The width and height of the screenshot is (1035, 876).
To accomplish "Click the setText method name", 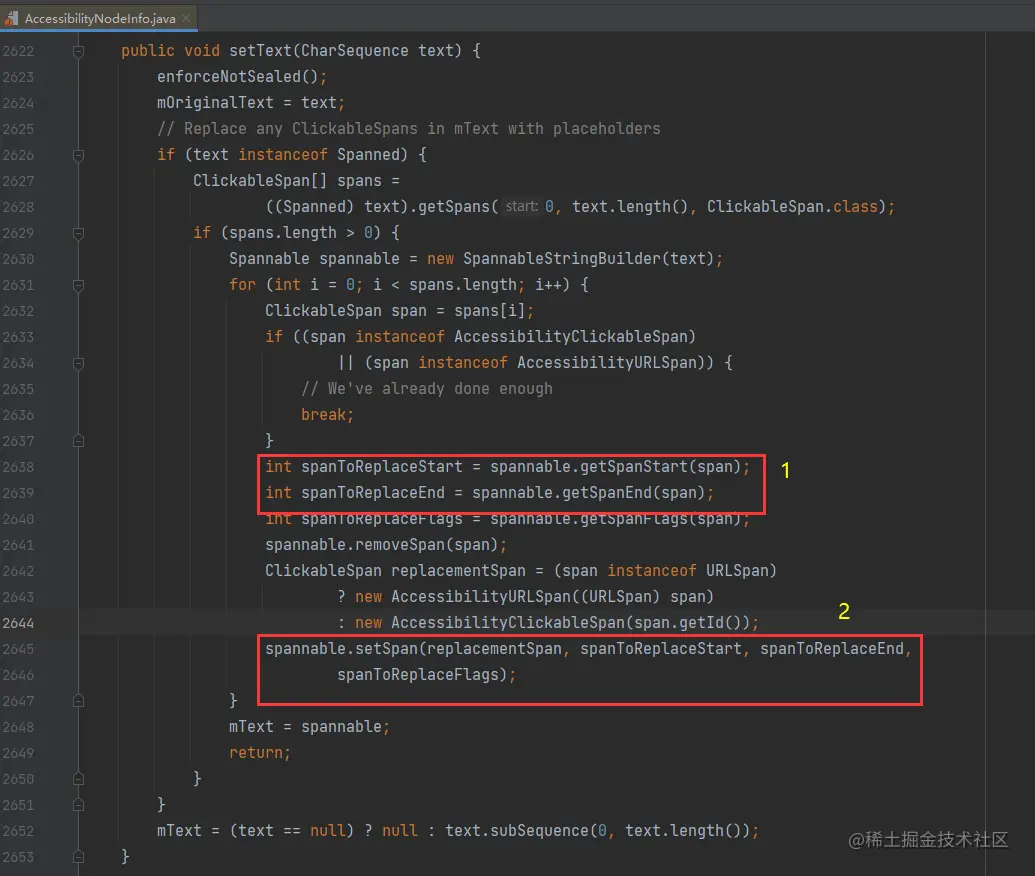I will [260, 51].
